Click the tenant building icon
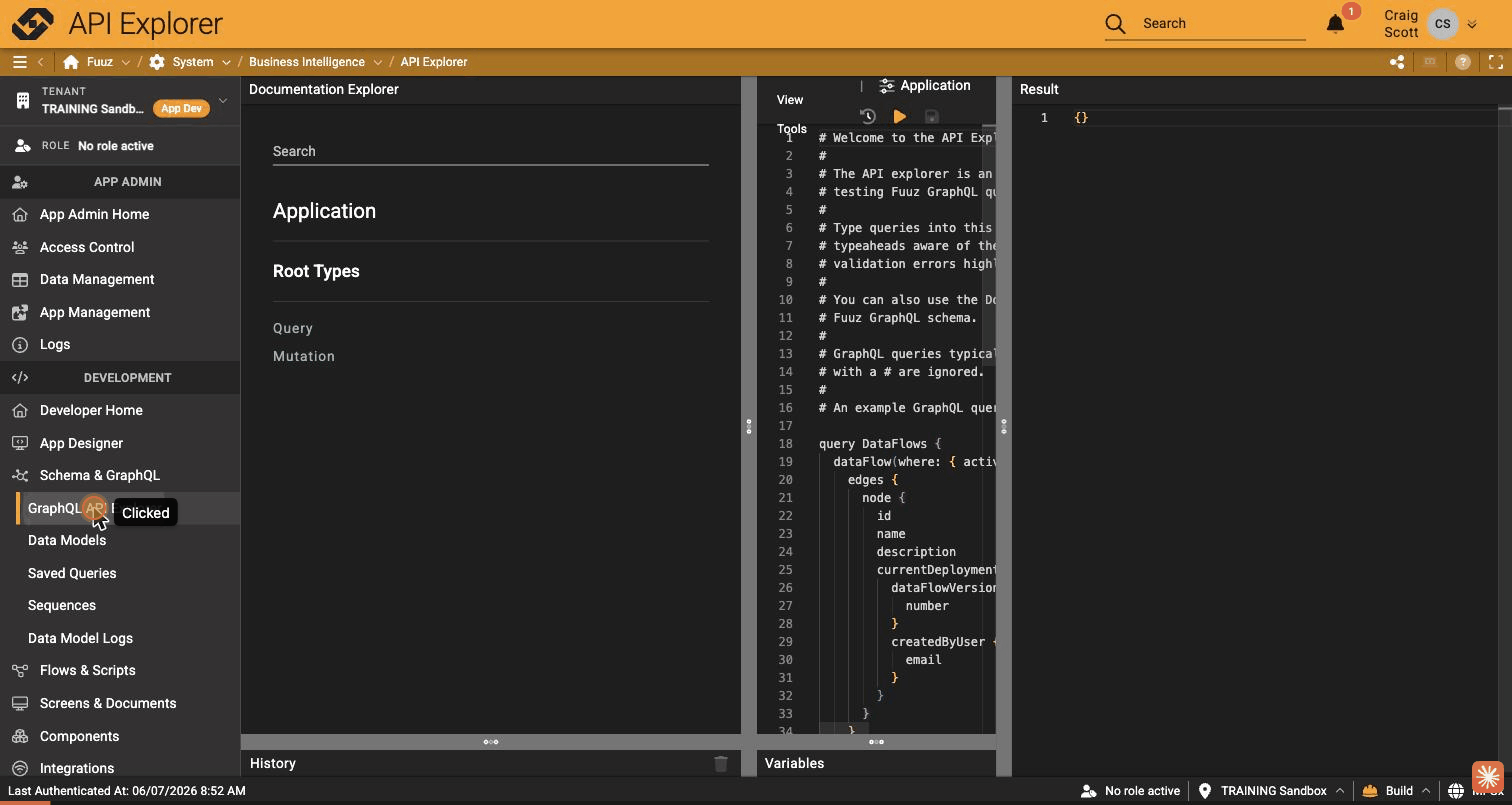The width and height of the screenshot is (1512, 805). (x=22, y=100)
